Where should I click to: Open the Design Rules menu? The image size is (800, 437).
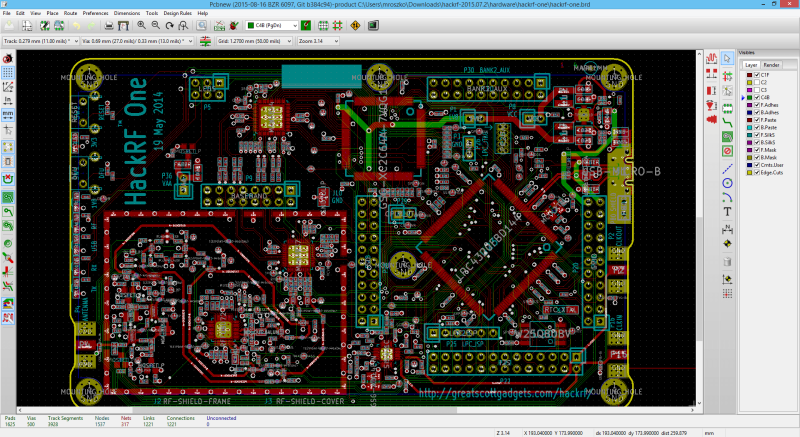178,13
